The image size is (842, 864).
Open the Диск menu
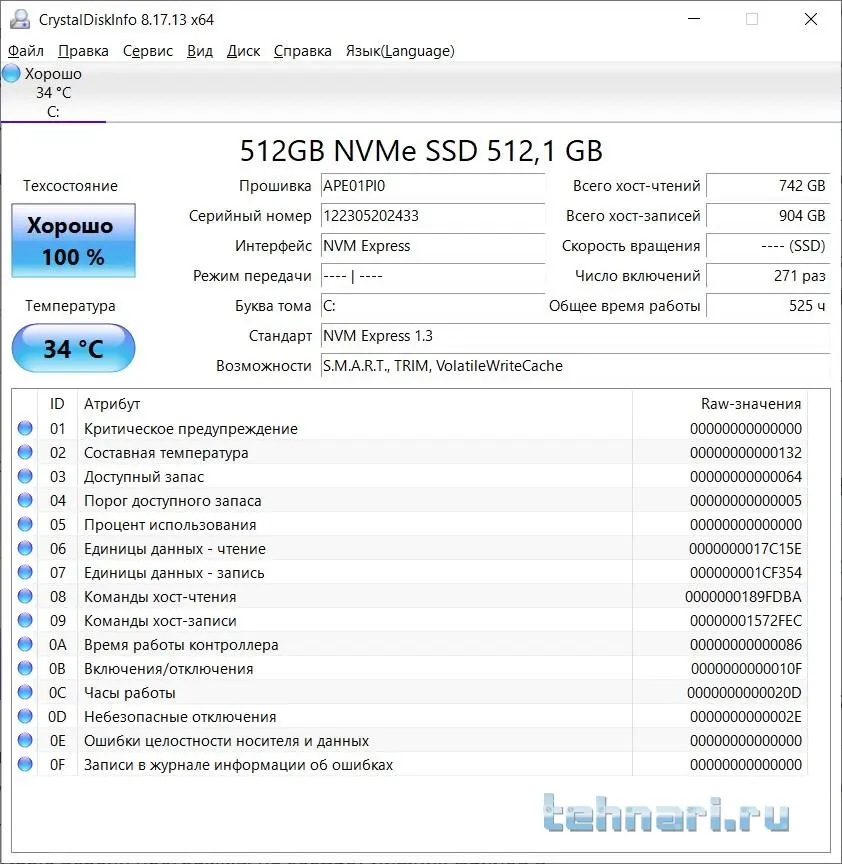[244, 51]
